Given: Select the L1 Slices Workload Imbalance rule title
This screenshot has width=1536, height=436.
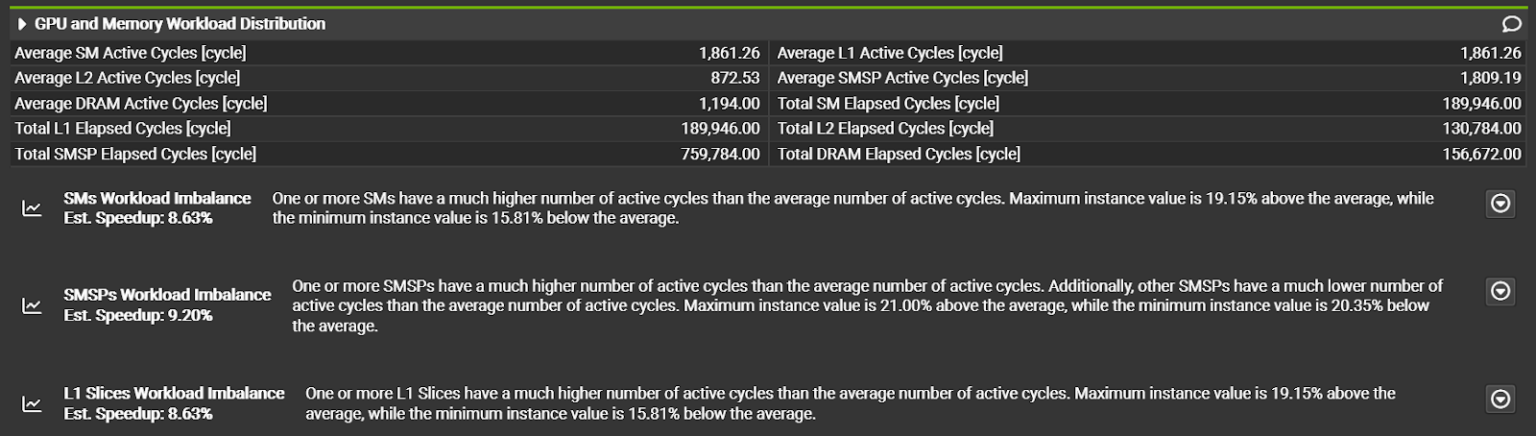Looking at the screenshot, I should pos(174,393).
